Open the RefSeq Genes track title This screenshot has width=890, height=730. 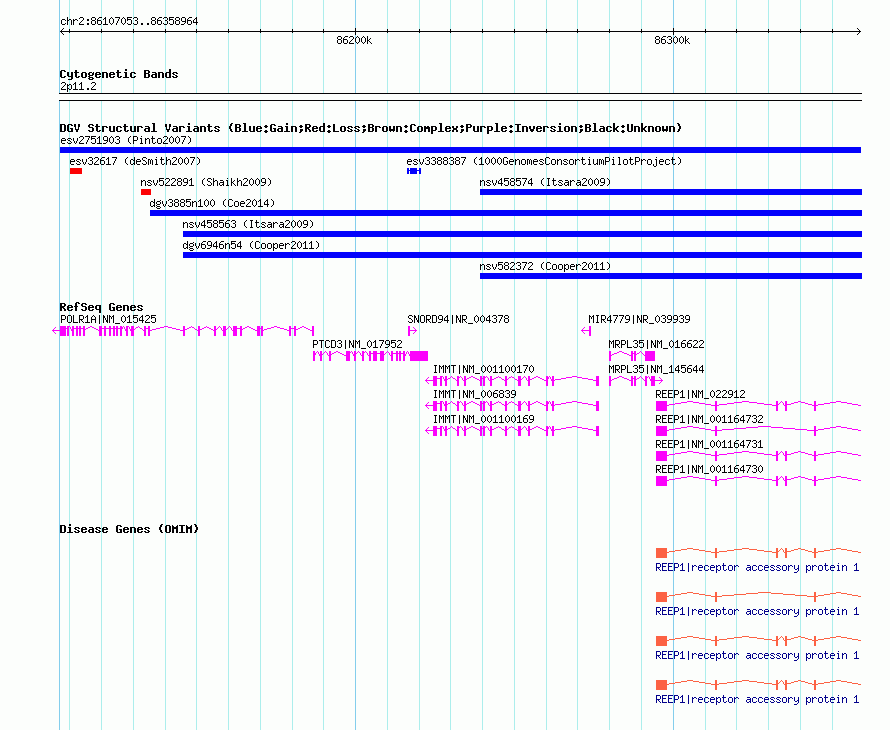(x=101, y=307)
